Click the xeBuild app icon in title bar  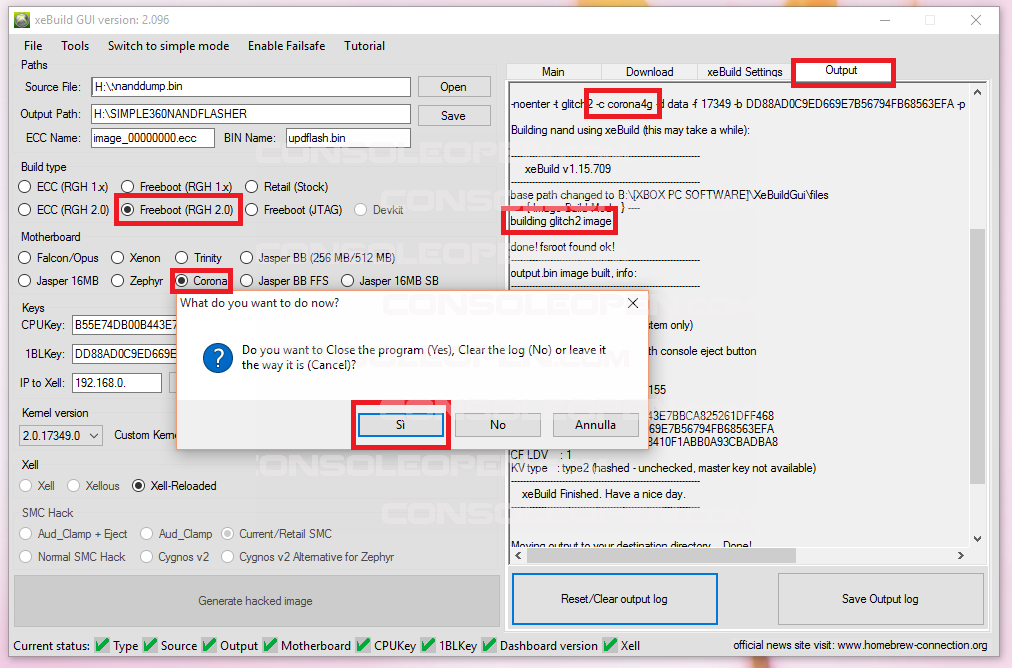tap(22, 20)
